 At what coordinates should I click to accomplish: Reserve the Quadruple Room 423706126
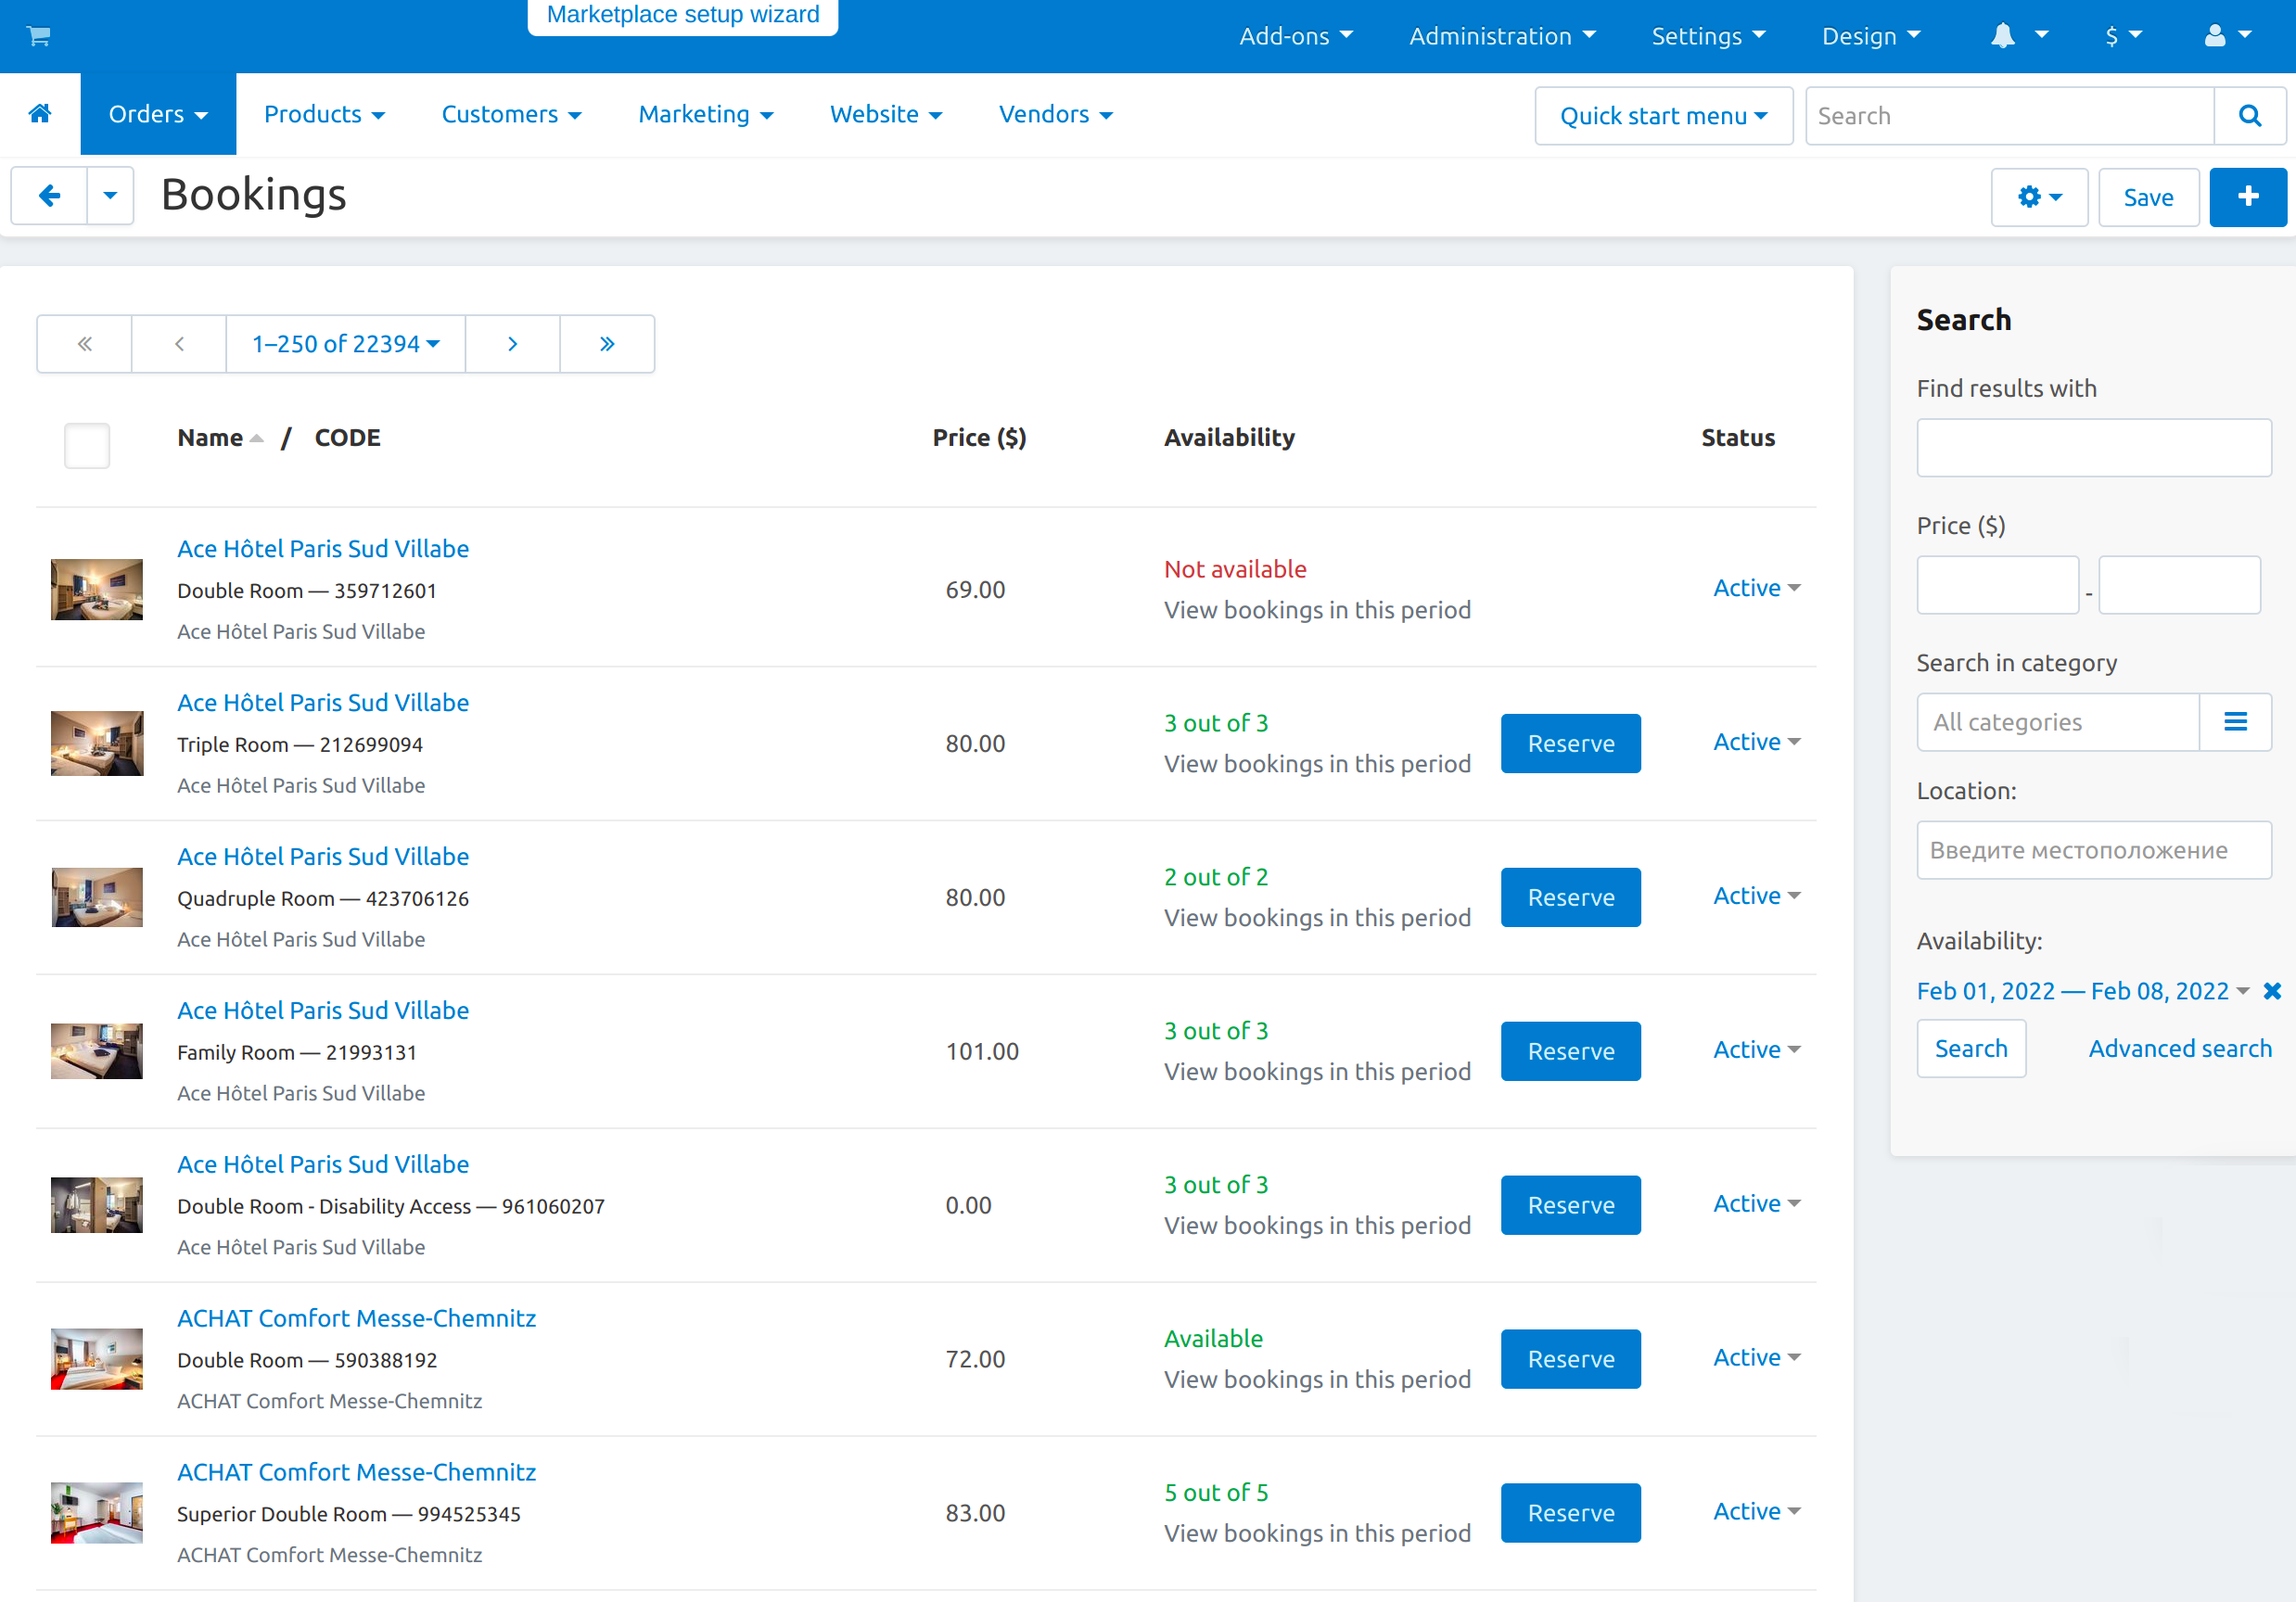1570,898
